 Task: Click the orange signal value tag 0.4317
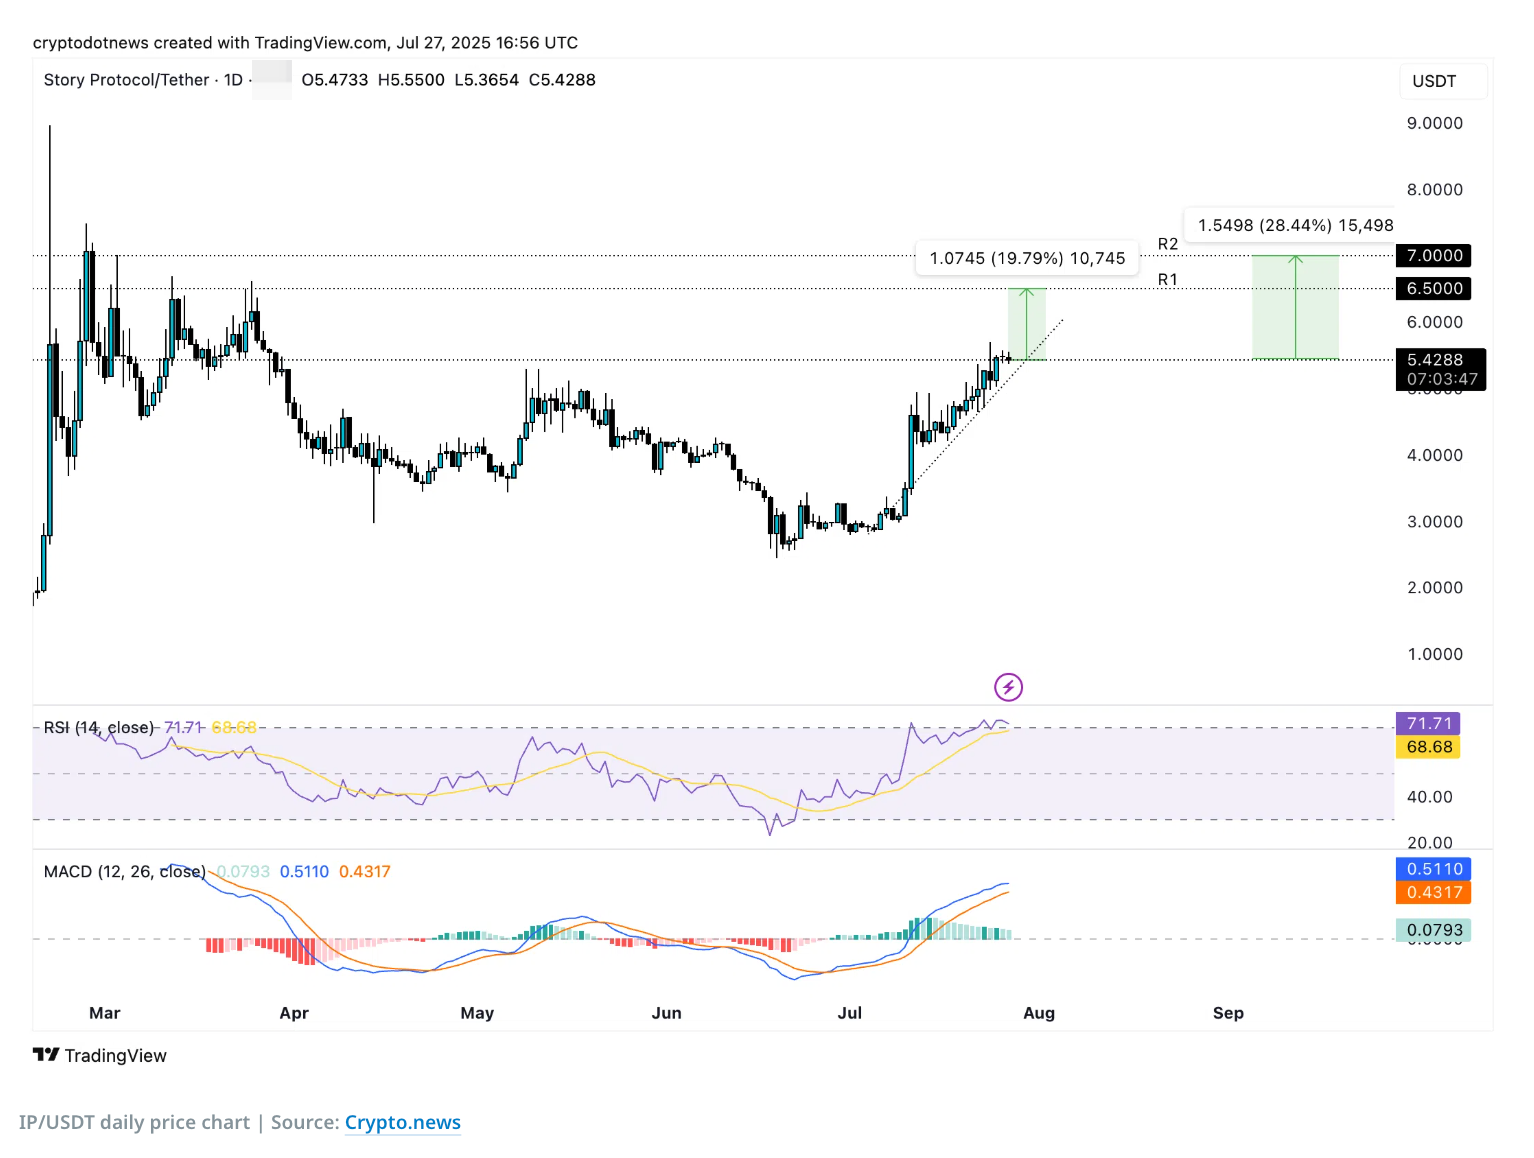pyautogui.click(x=1434, y=892)
